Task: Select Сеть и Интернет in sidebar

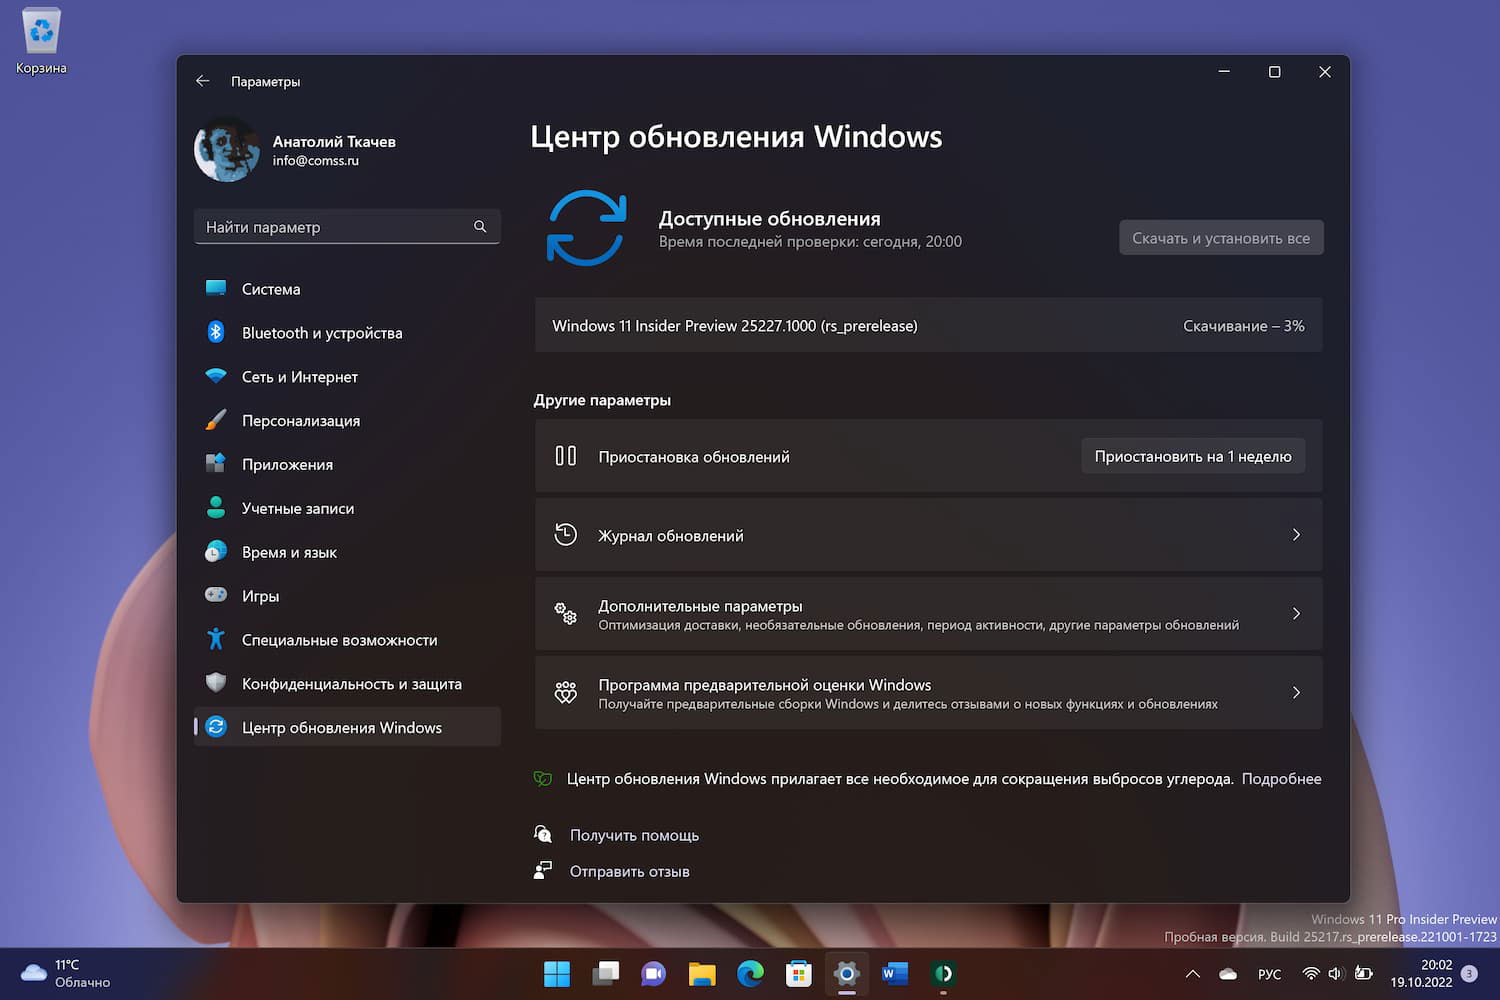Action: [x=299, y=376]
